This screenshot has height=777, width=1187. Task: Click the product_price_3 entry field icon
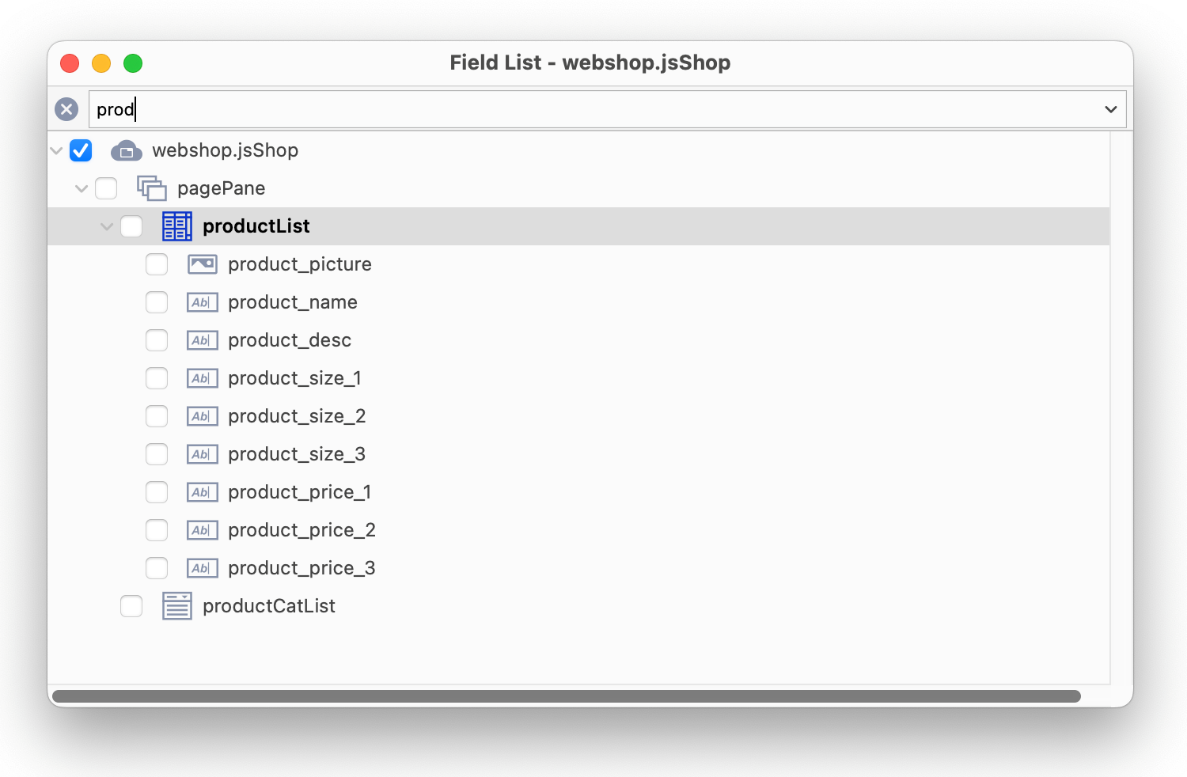[x=202, y=568]
